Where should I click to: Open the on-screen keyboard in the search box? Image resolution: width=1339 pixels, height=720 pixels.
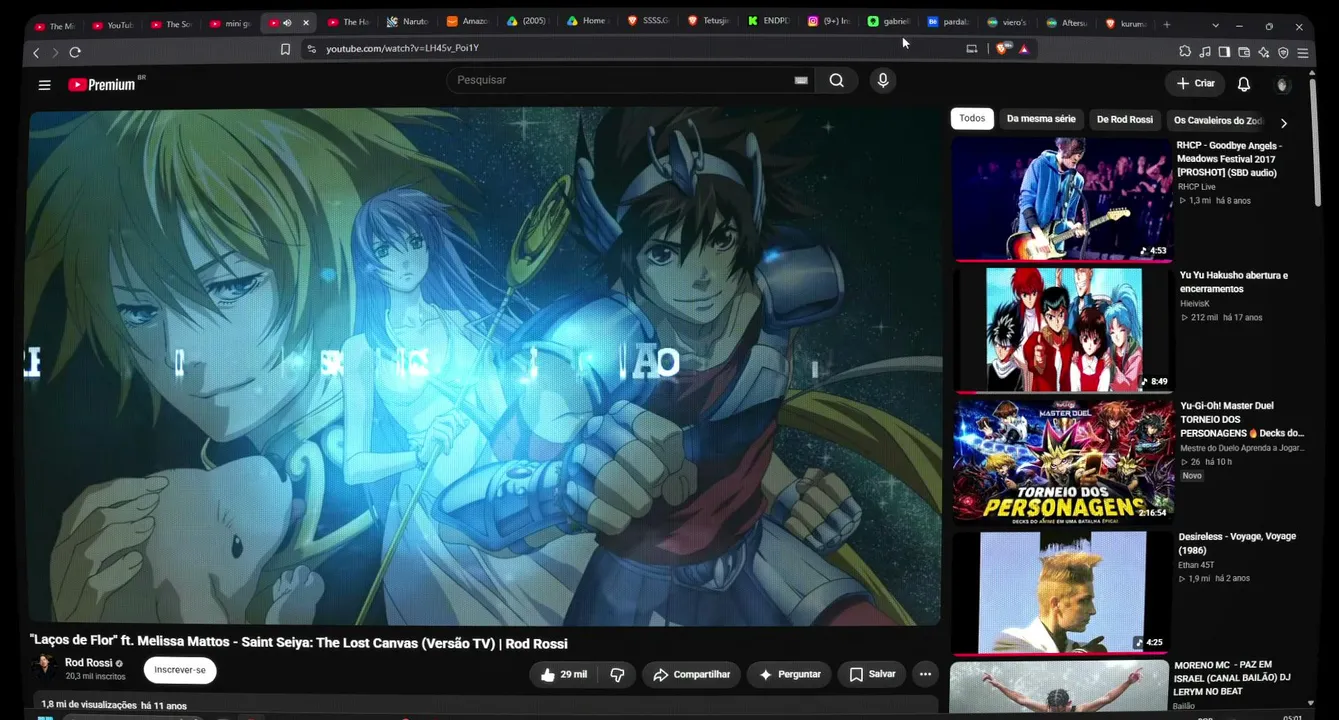[801, 80]
